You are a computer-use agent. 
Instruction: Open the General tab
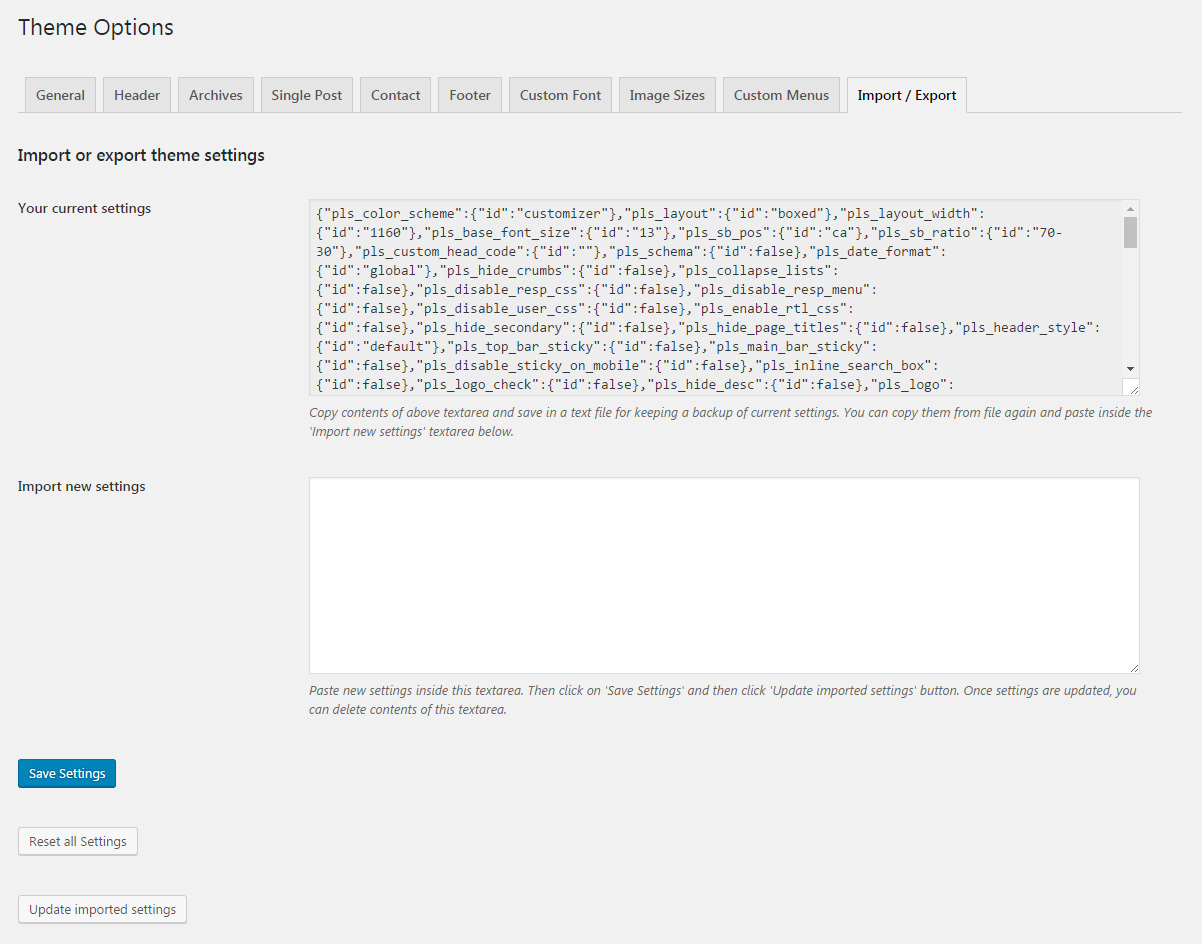tap(60, 95)
